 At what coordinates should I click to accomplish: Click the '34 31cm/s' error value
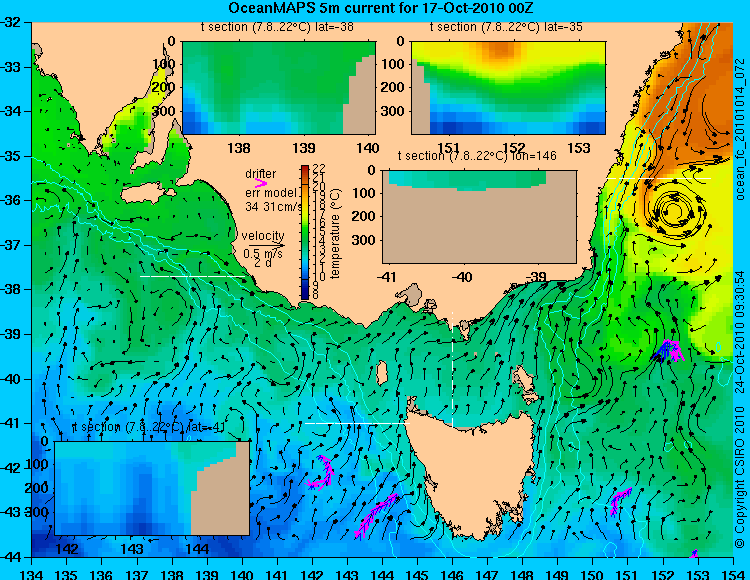pyautogui.click(x=274, y=207)
